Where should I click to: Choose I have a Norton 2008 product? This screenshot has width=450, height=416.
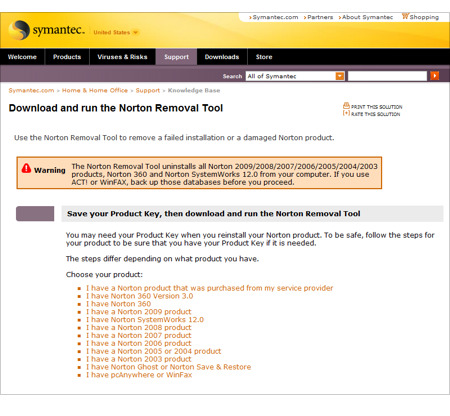[139, 328]
